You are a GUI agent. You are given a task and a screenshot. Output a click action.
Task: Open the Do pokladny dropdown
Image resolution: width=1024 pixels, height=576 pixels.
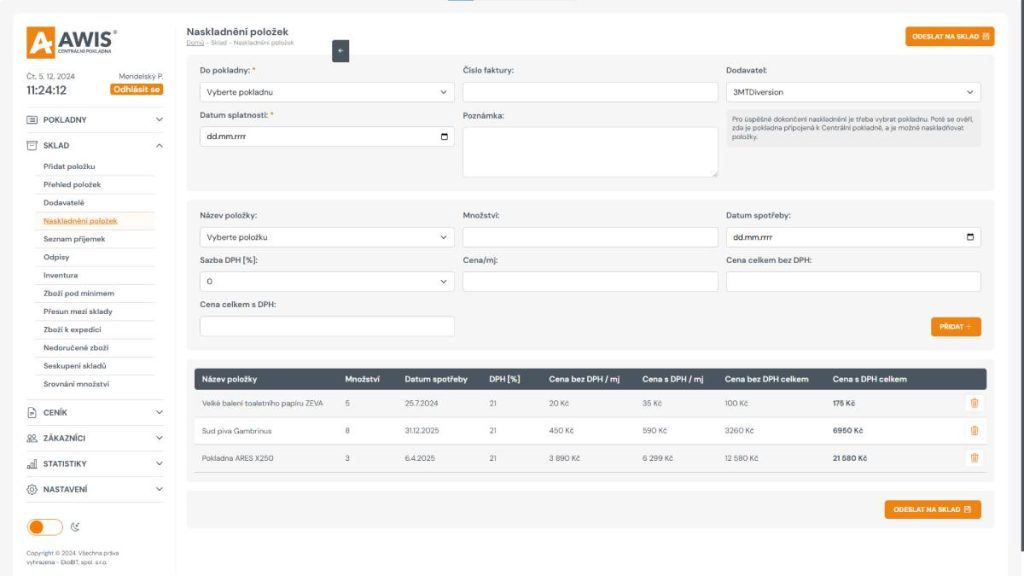click(326, 92)
